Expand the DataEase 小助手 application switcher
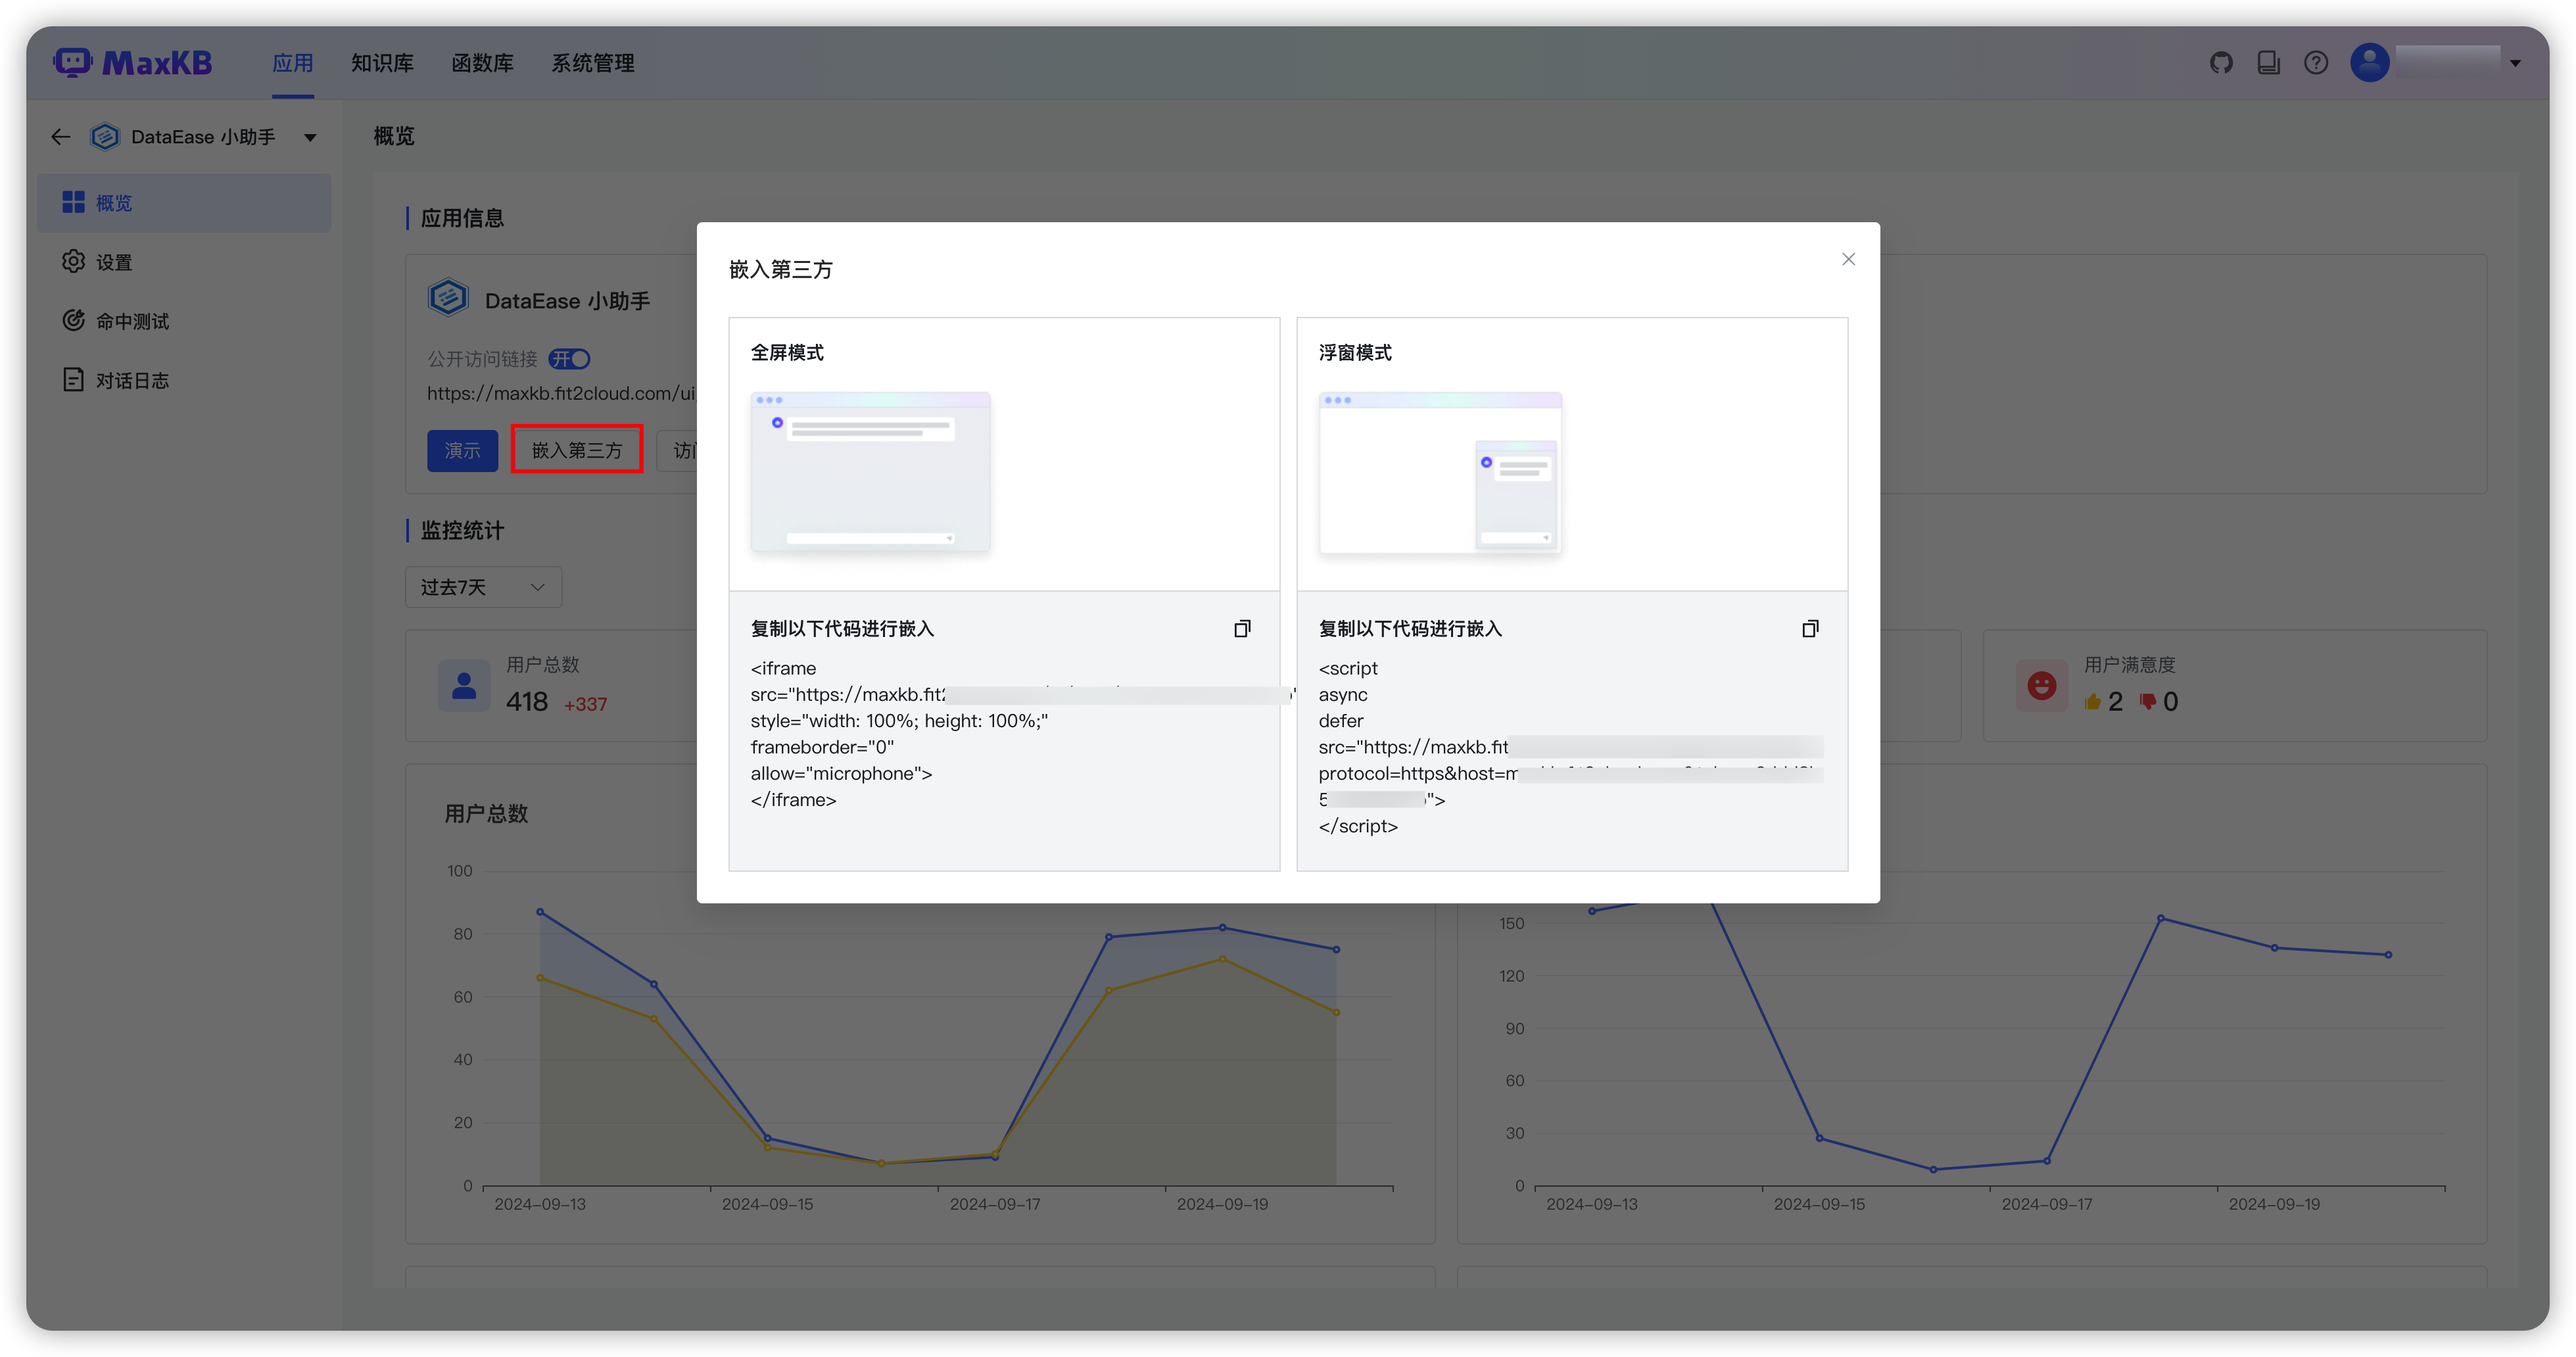Screen dimensions: 2576x1357 pyautogui.click(x=310, y=138)
